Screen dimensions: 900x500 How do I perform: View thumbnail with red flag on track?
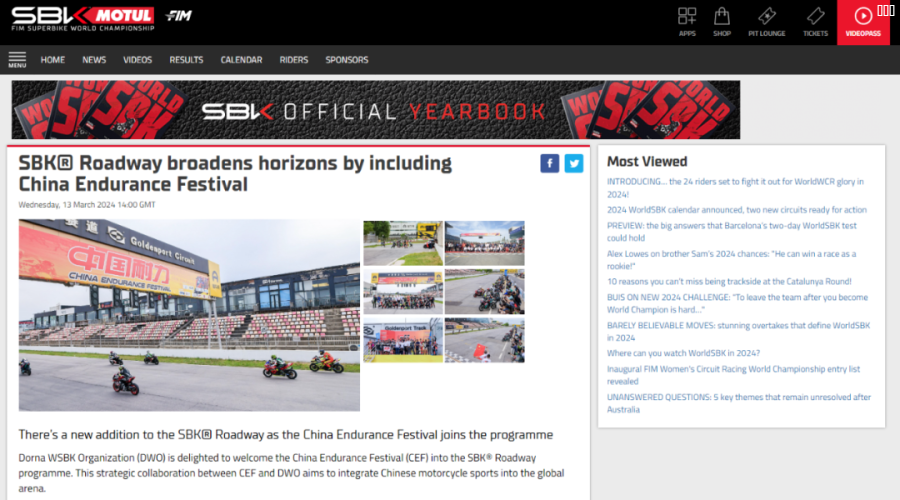[x=484, y=340]
